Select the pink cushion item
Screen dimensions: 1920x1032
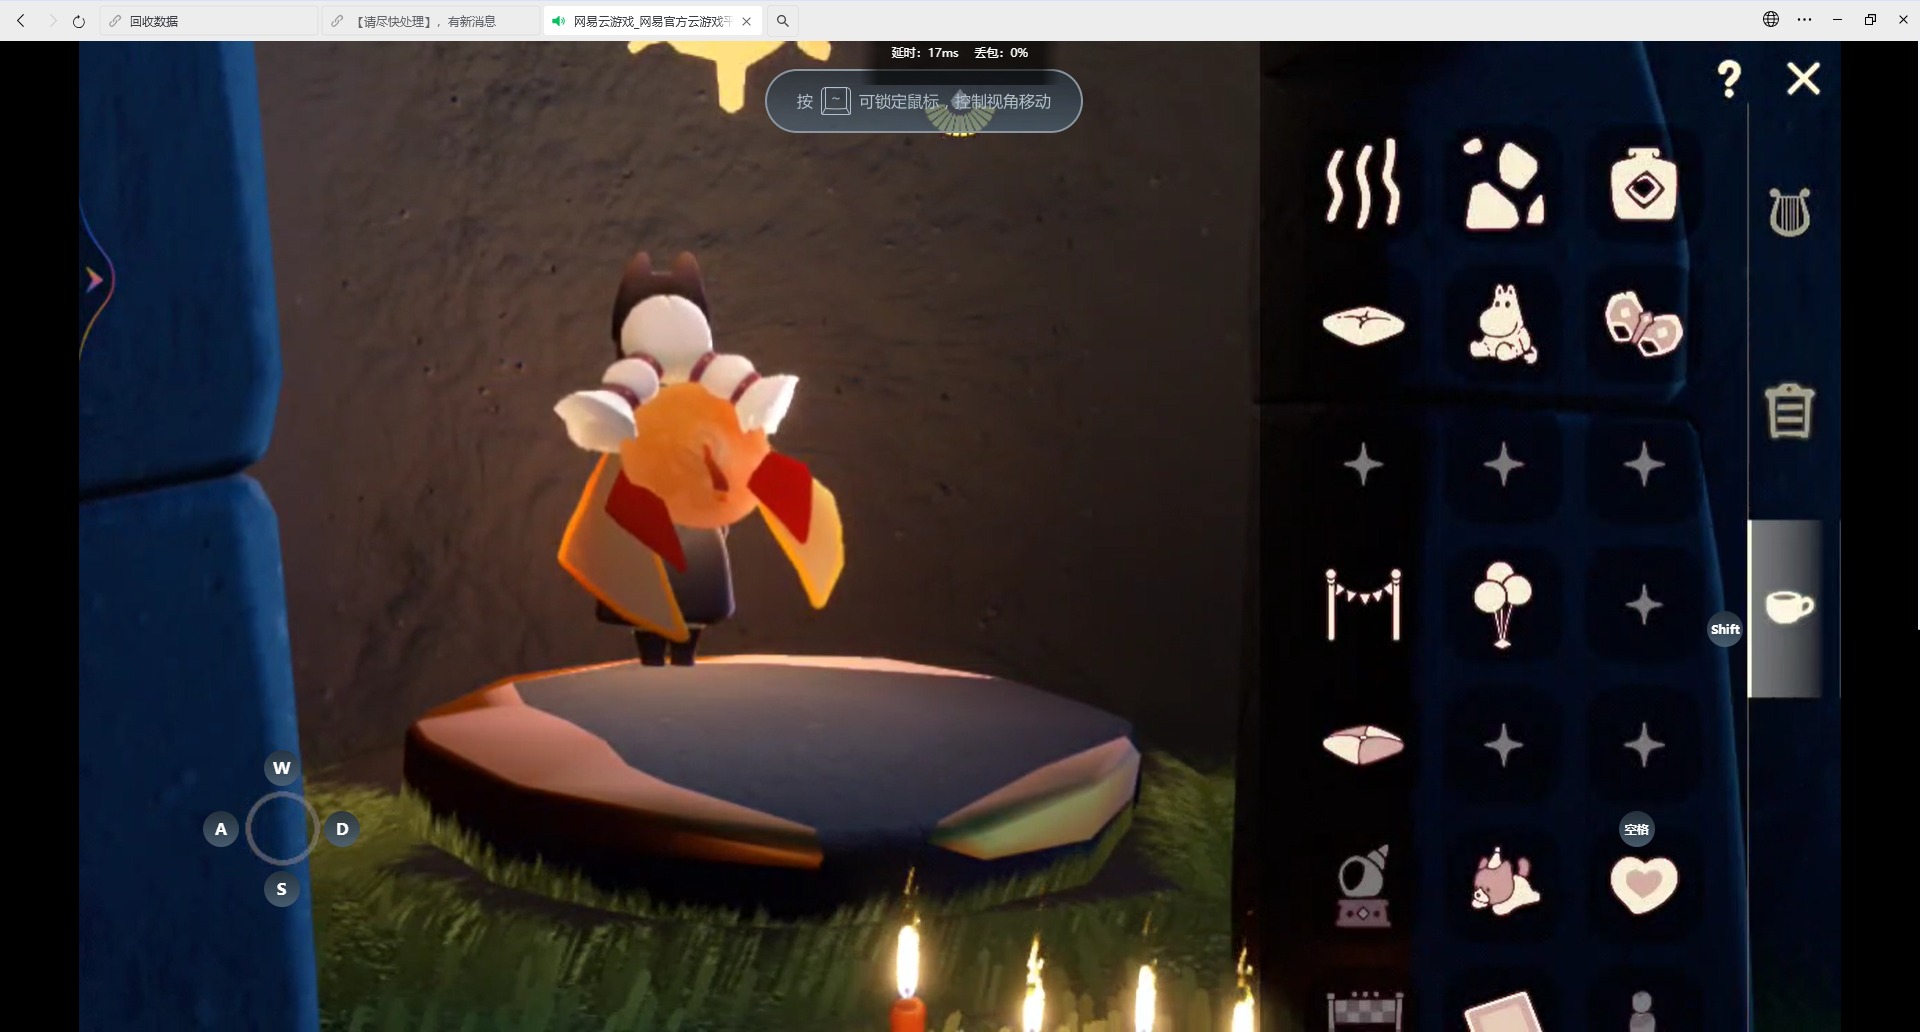(1363, 745)
